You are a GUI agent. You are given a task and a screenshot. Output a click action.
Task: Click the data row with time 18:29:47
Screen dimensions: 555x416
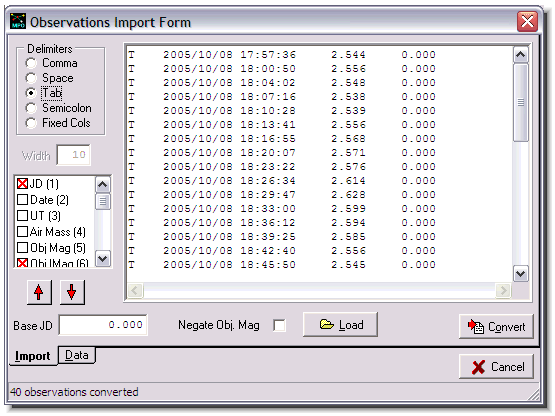282,195
